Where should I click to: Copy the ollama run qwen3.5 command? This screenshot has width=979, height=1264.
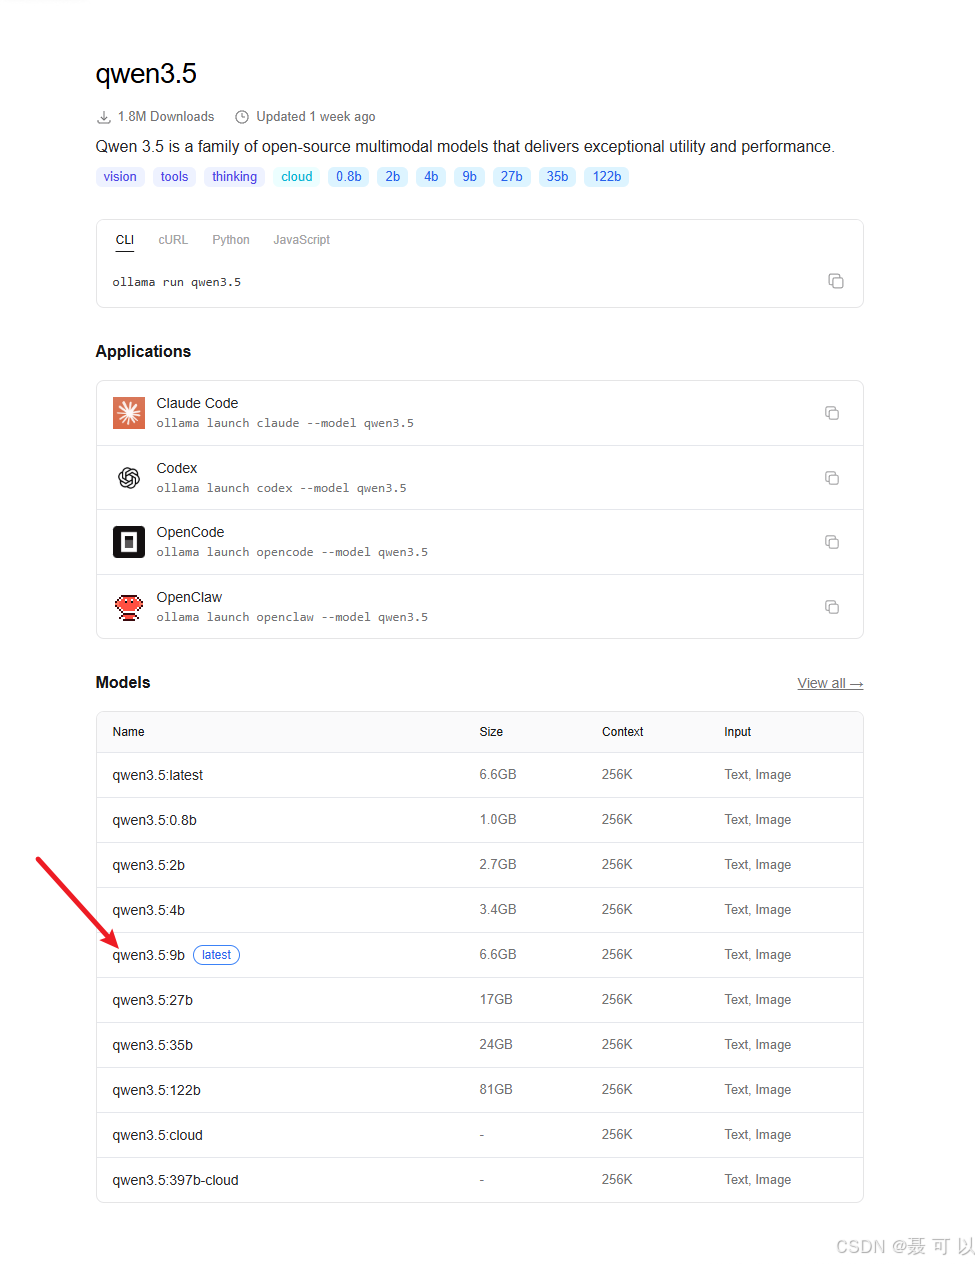(x=836, y=281)
